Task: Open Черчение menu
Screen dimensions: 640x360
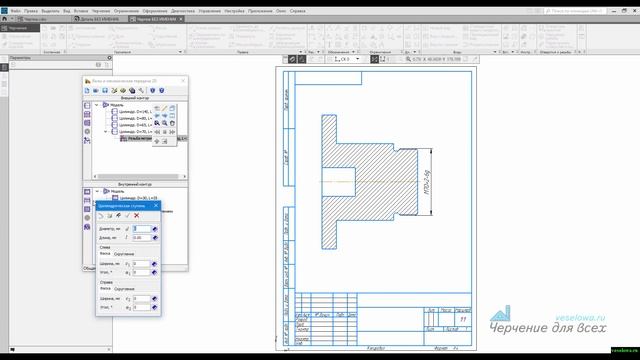Action: (x=101, y=11)
